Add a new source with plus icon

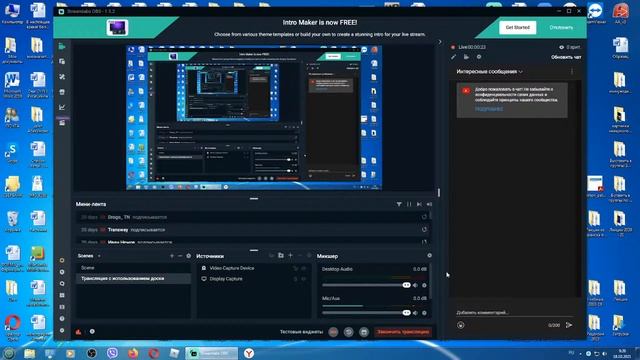tap(291, 256)
